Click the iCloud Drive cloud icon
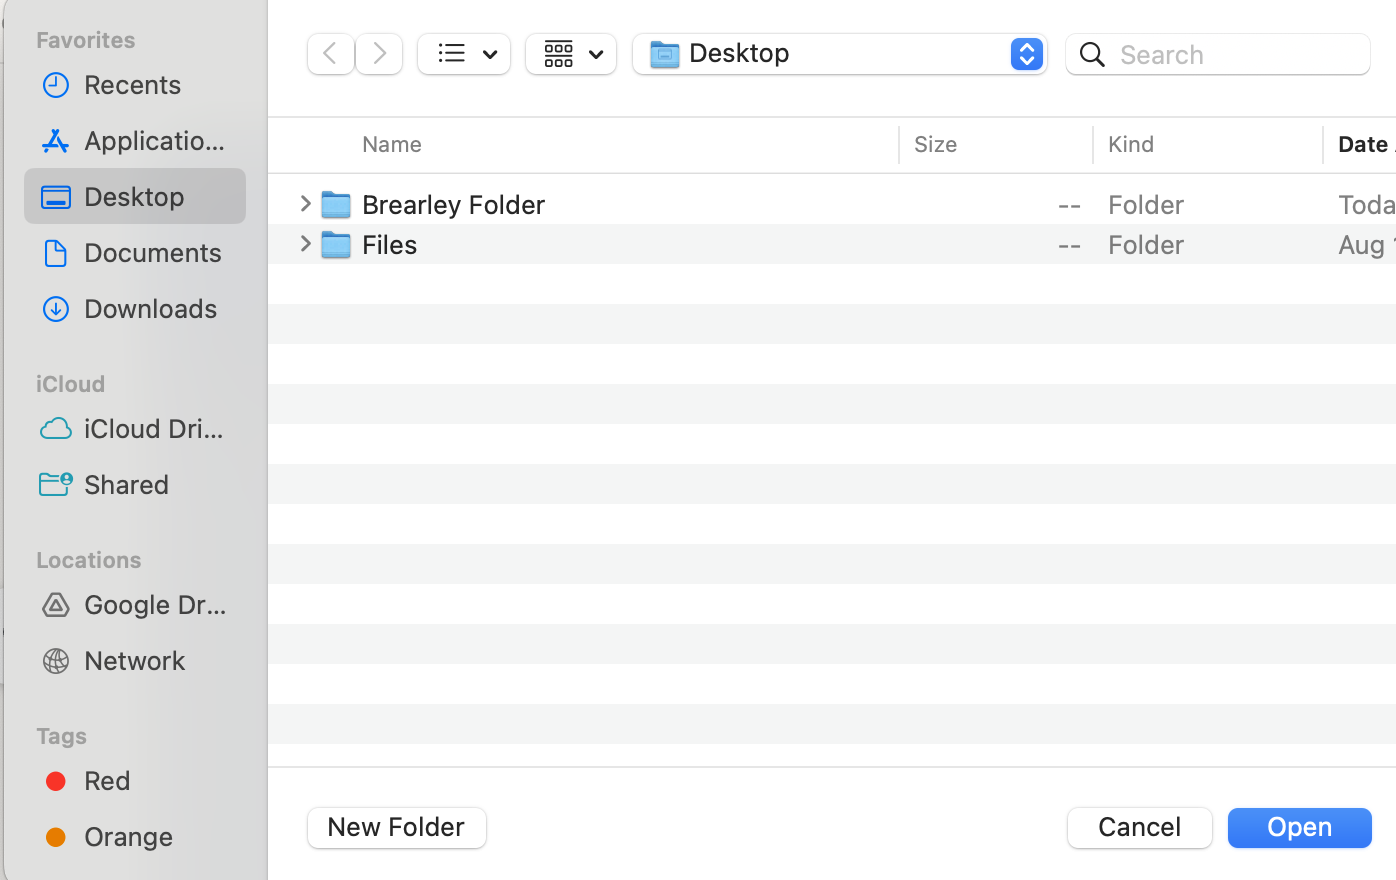This screenshot has width=1396, height=880. pos(56,429)
